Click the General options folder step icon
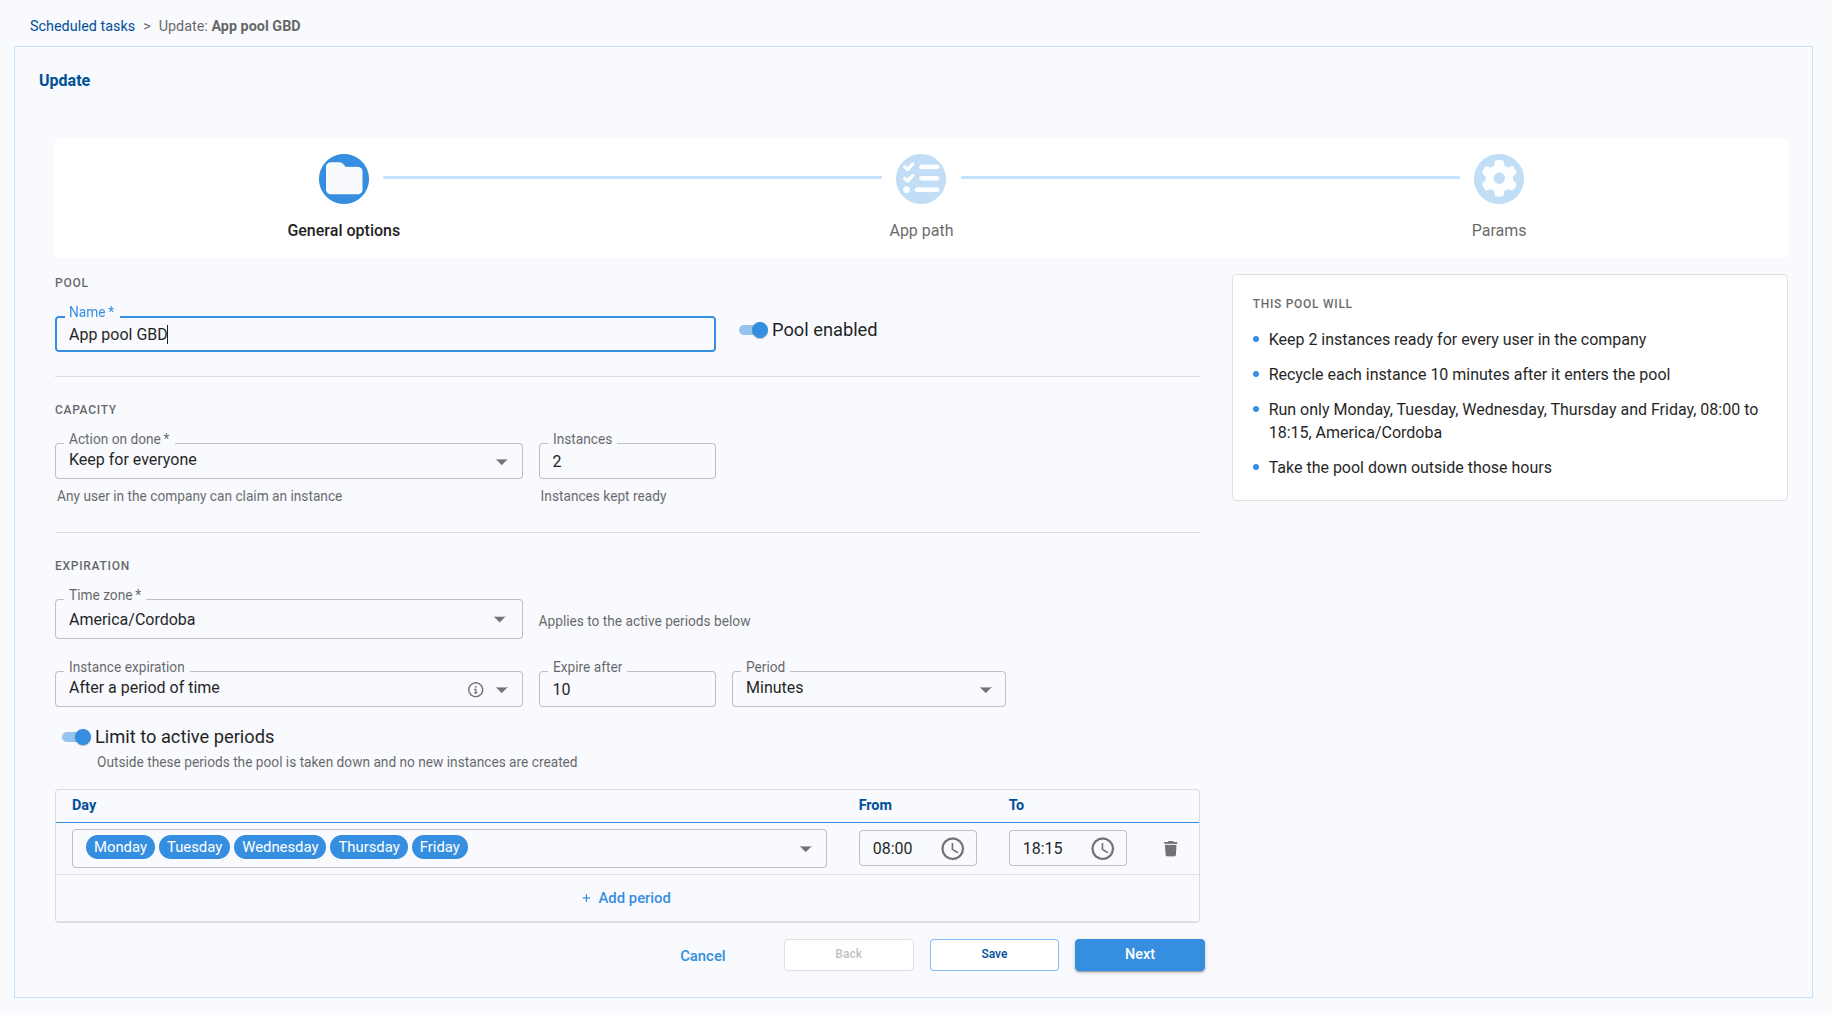 click(x=344, y=179)
